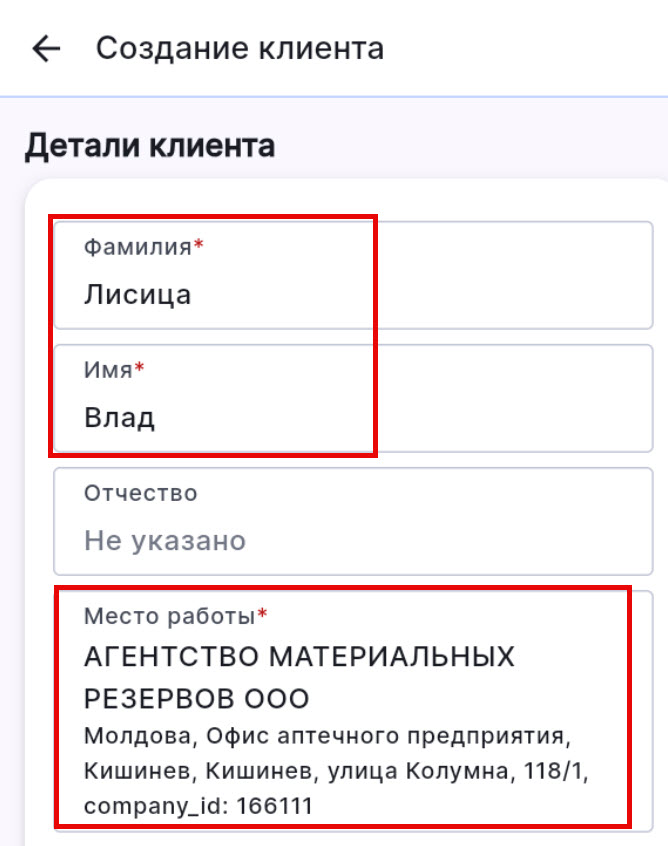
Task: Click the red asterisk next to Место работы
Action: [x=263, y=614]
